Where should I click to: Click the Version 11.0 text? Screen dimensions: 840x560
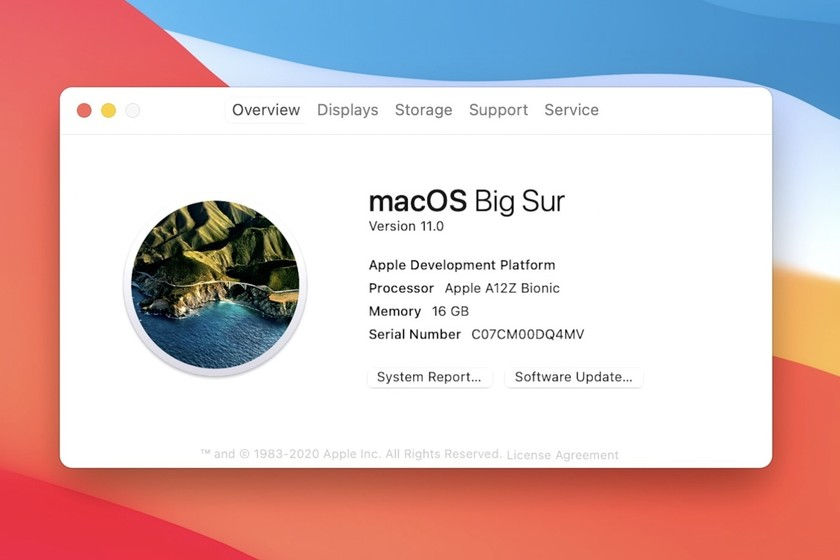(406, 226)
